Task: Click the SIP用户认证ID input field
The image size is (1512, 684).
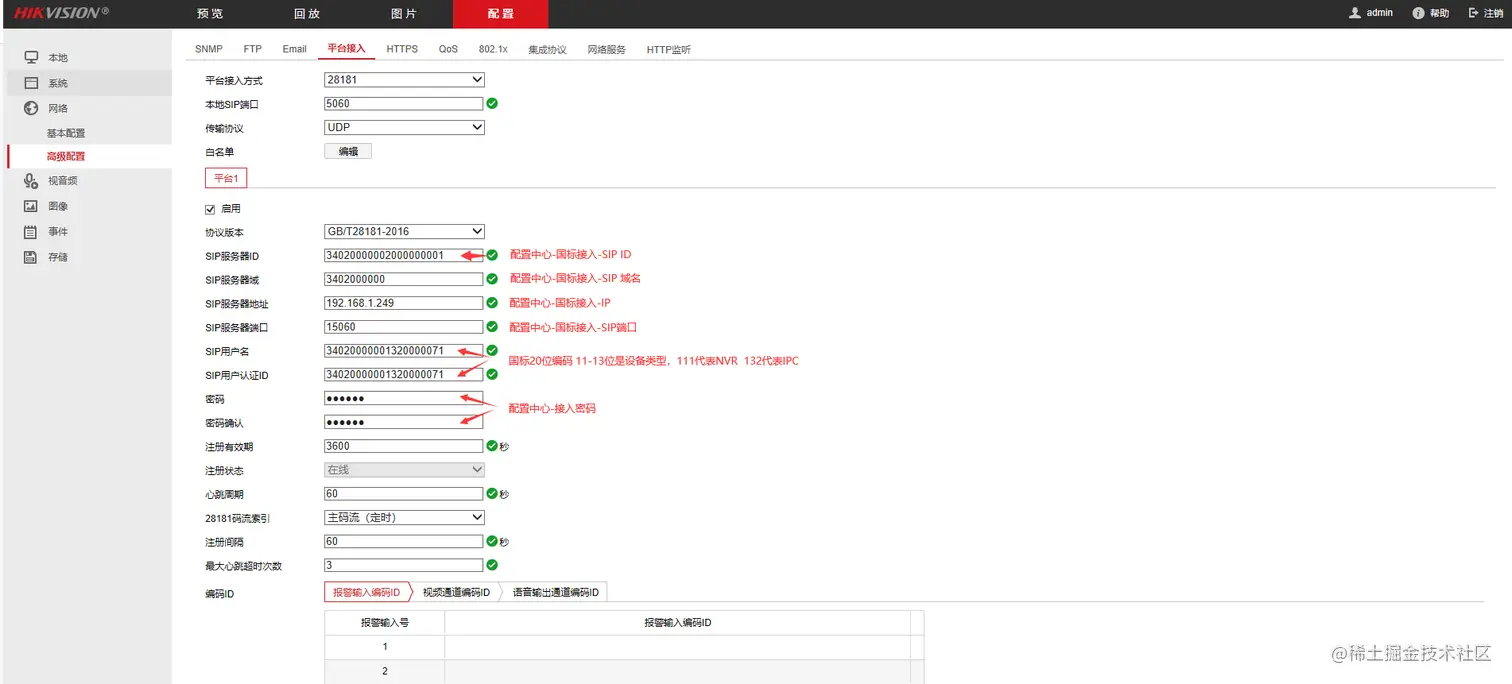Action: click(x=404, y=375)
